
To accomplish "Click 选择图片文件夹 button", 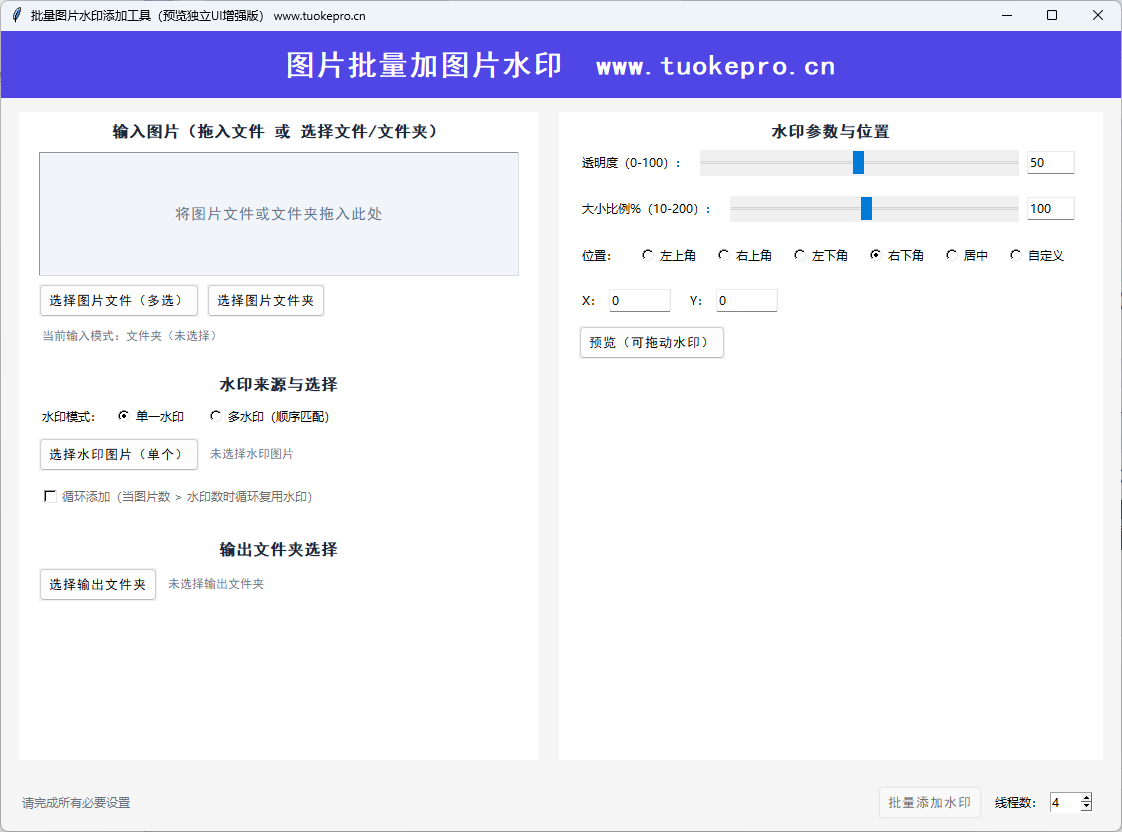I will coord(265,300).
